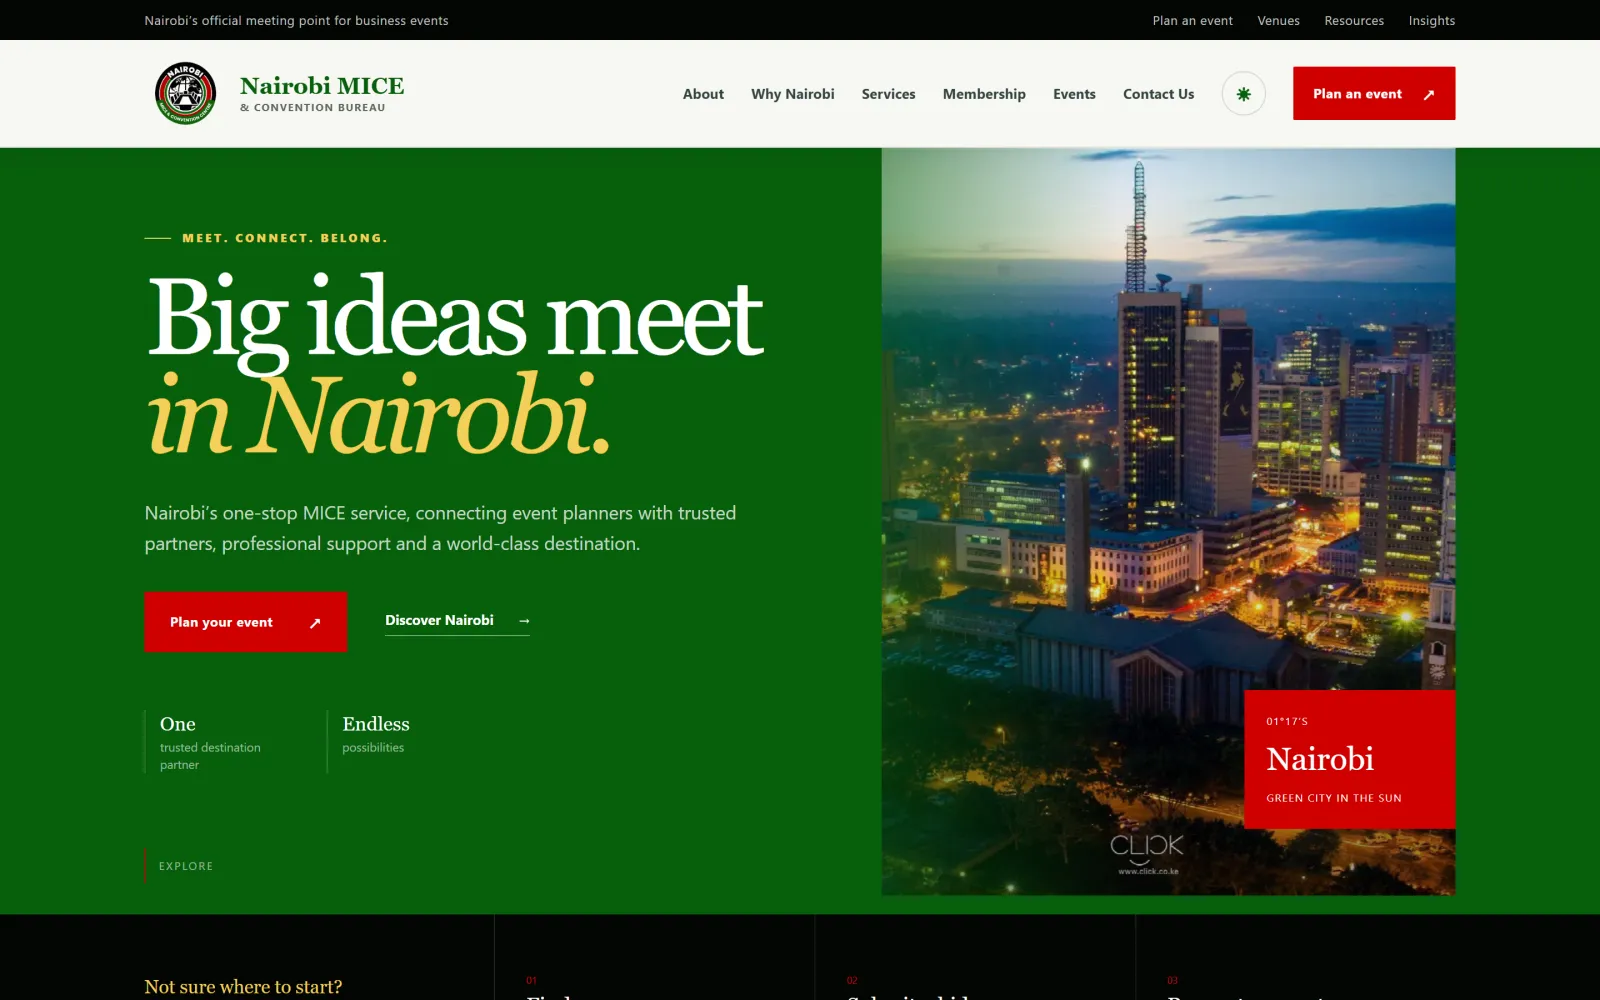
Task: Click the Nairobi MICE site title text
Action: click(x=322, y=86)
